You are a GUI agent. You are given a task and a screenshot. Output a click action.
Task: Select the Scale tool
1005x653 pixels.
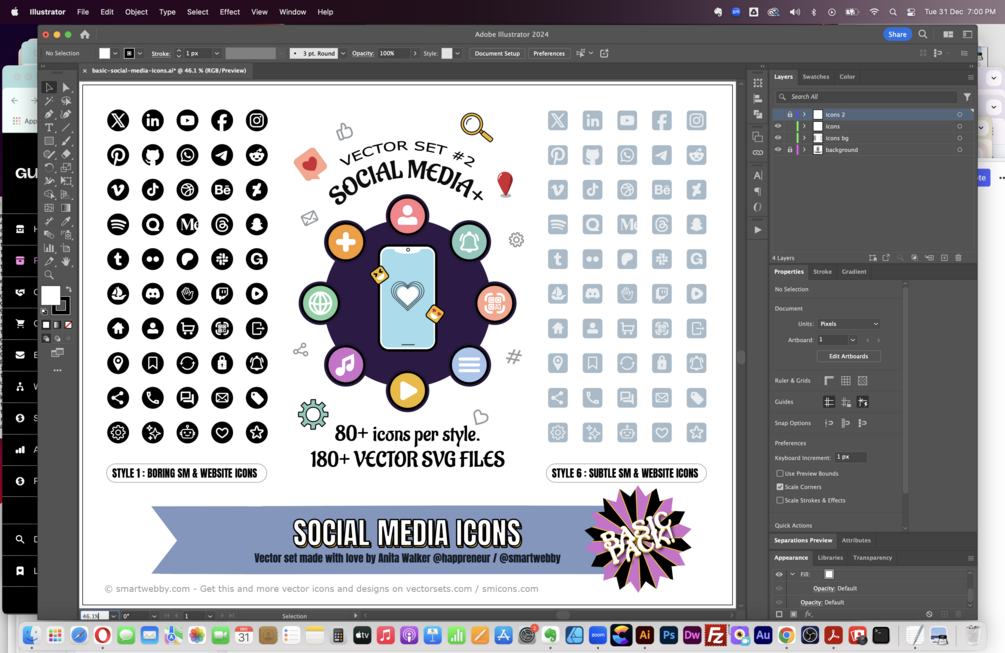pyautogui.click(x=66, y=168)
